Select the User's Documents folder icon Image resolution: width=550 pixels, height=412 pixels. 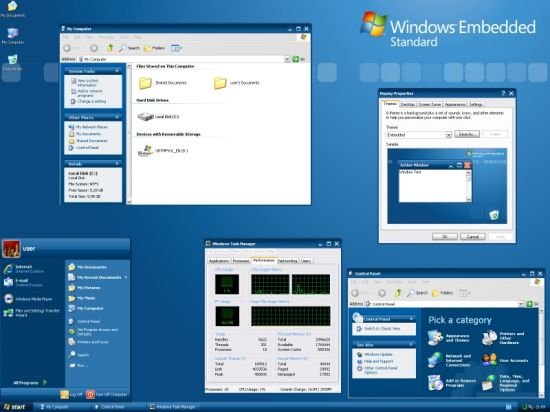220,83
